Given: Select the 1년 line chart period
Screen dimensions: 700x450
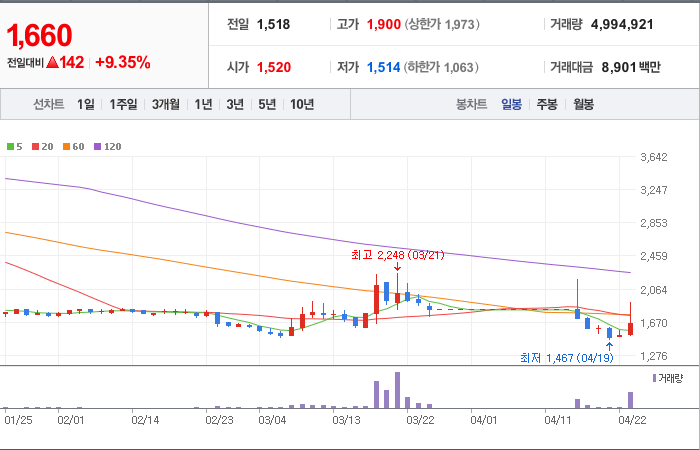Looking at the screenshot, I should click(x=203, y=104).
